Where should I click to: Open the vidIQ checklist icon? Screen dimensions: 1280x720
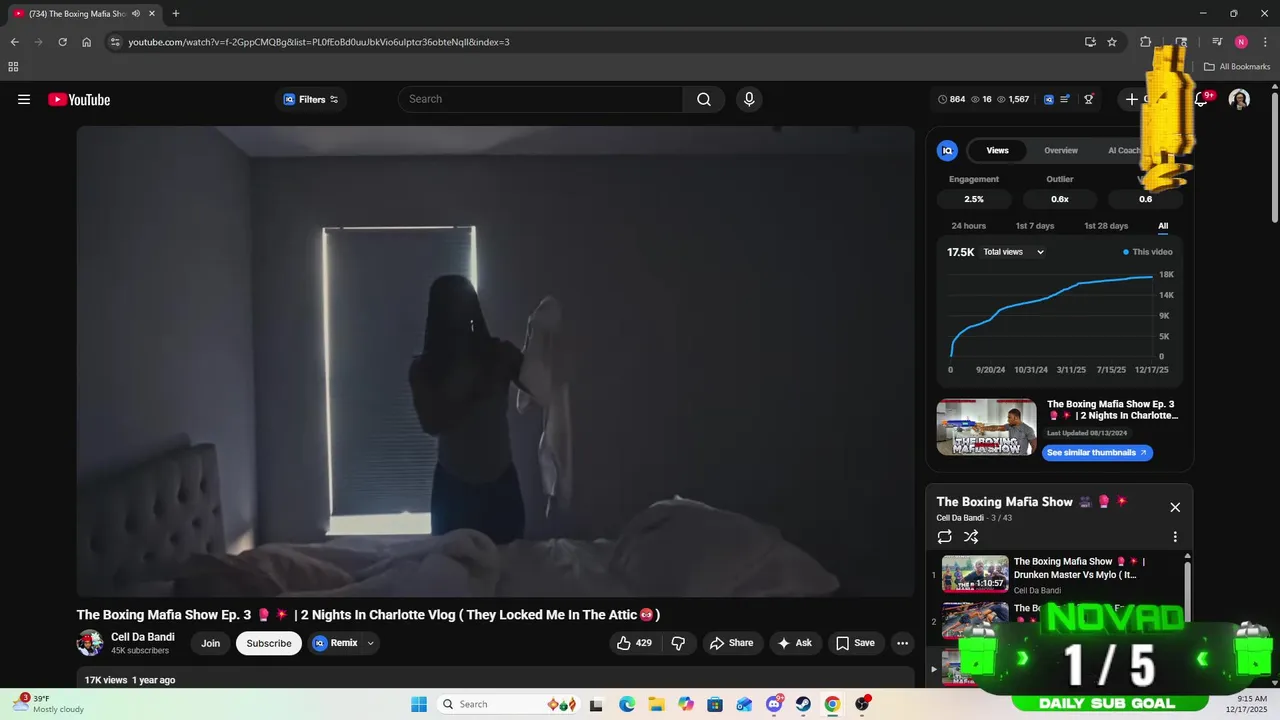(x=1066, y=99)
